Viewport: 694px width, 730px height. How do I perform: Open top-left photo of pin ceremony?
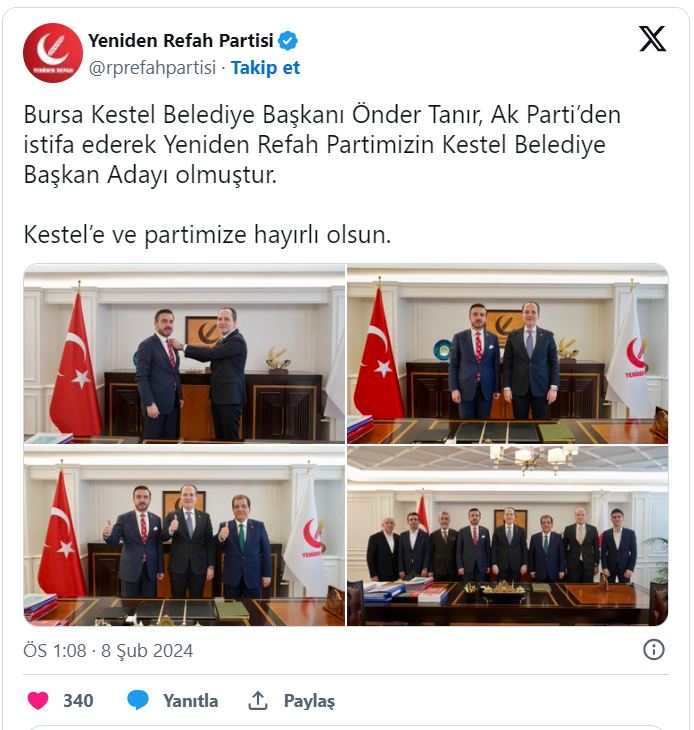tap(184, 353)
